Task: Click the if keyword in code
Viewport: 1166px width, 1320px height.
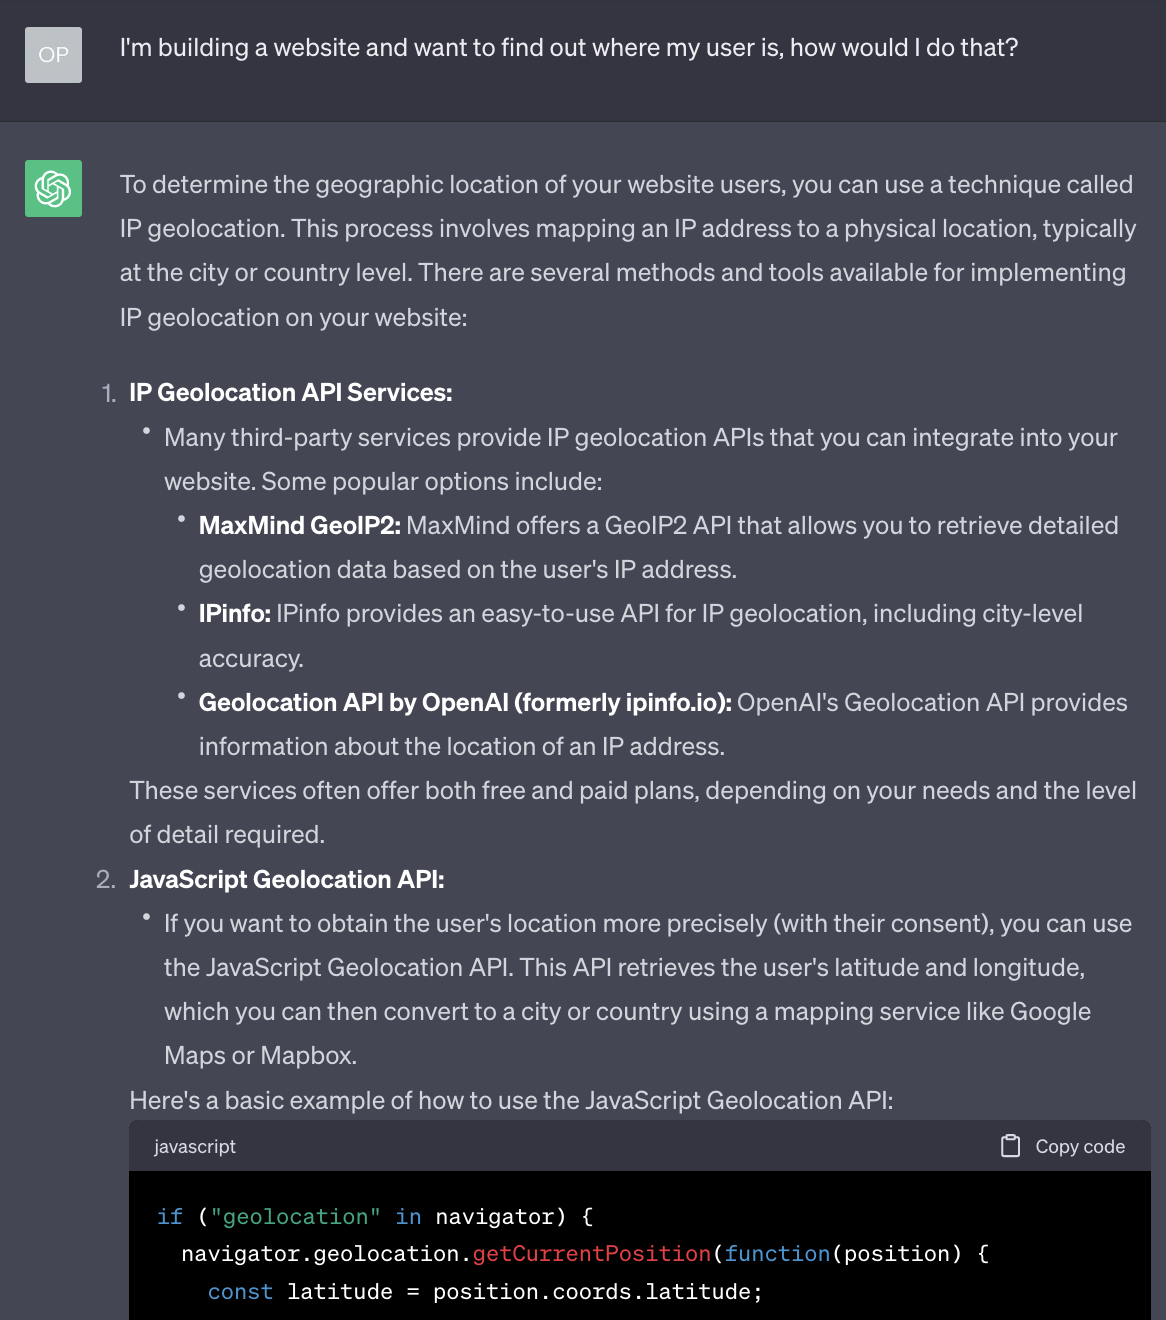Action: 170,1217
